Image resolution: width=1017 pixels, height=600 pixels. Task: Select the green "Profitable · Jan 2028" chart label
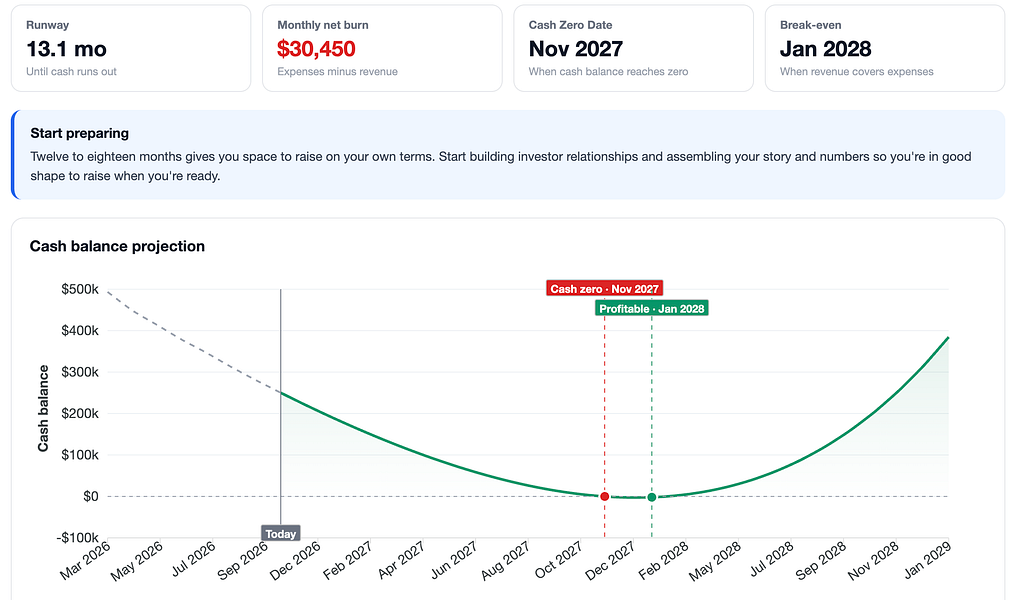652,309
